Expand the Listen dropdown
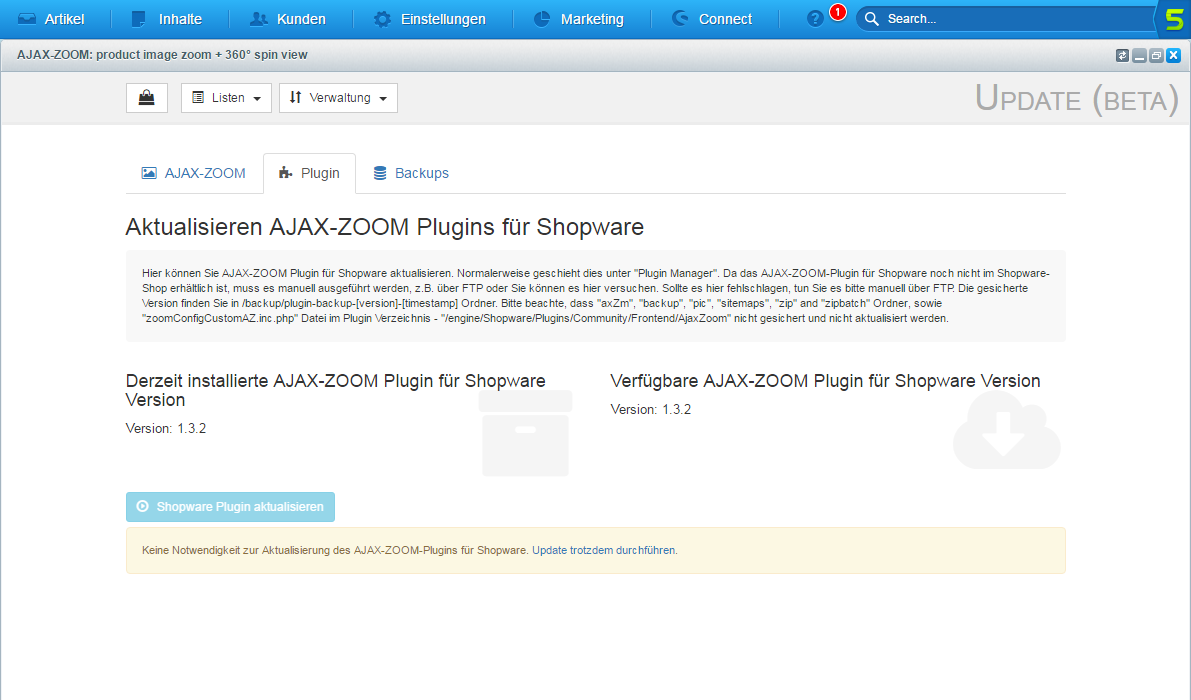 (x=226, y=98)
